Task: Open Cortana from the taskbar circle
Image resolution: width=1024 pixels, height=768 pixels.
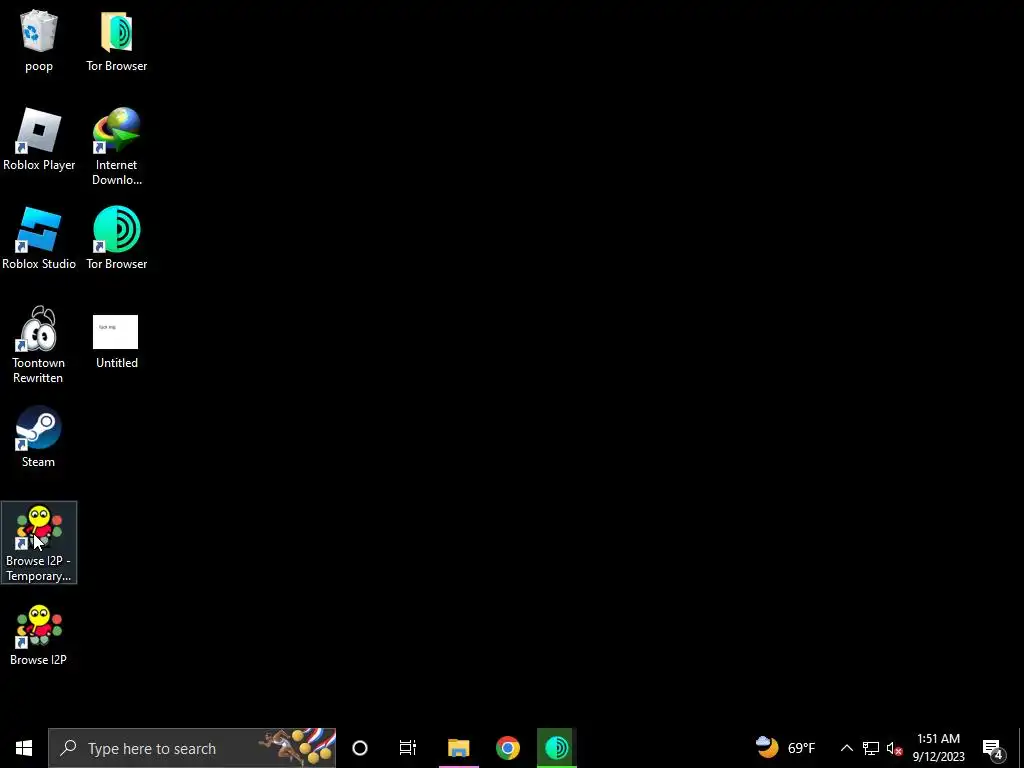Action: (360, 748)
